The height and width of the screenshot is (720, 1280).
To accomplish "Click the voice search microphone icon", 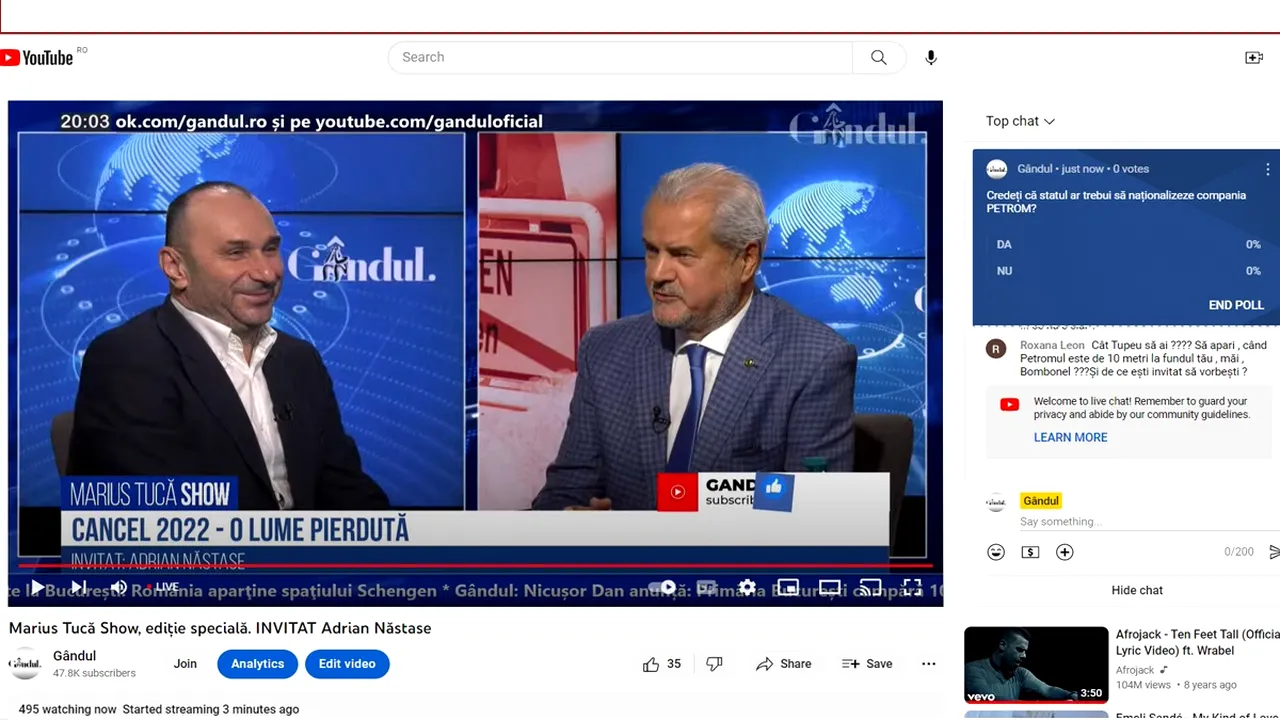I will coord(930,57).
